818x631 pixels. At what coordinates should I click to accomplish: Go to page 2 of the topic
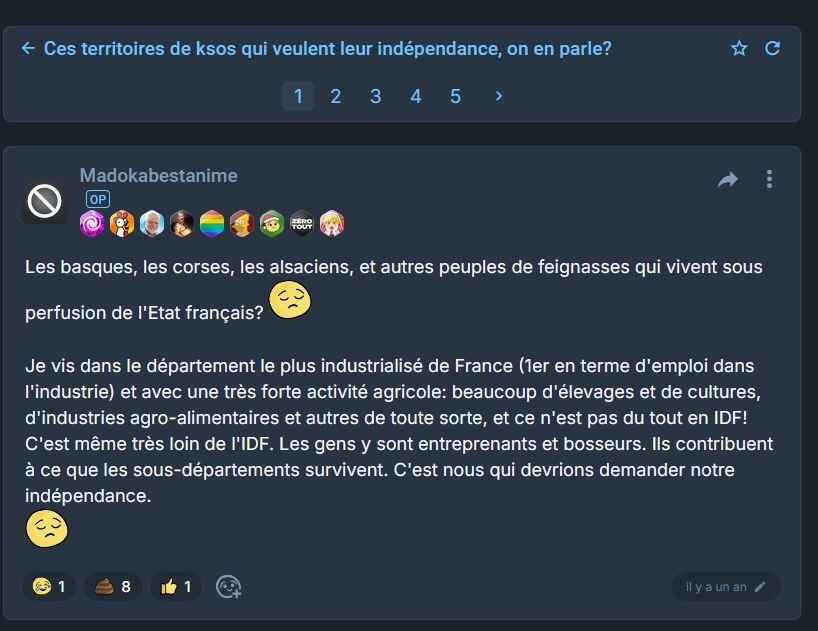click(x=335, y=96)
